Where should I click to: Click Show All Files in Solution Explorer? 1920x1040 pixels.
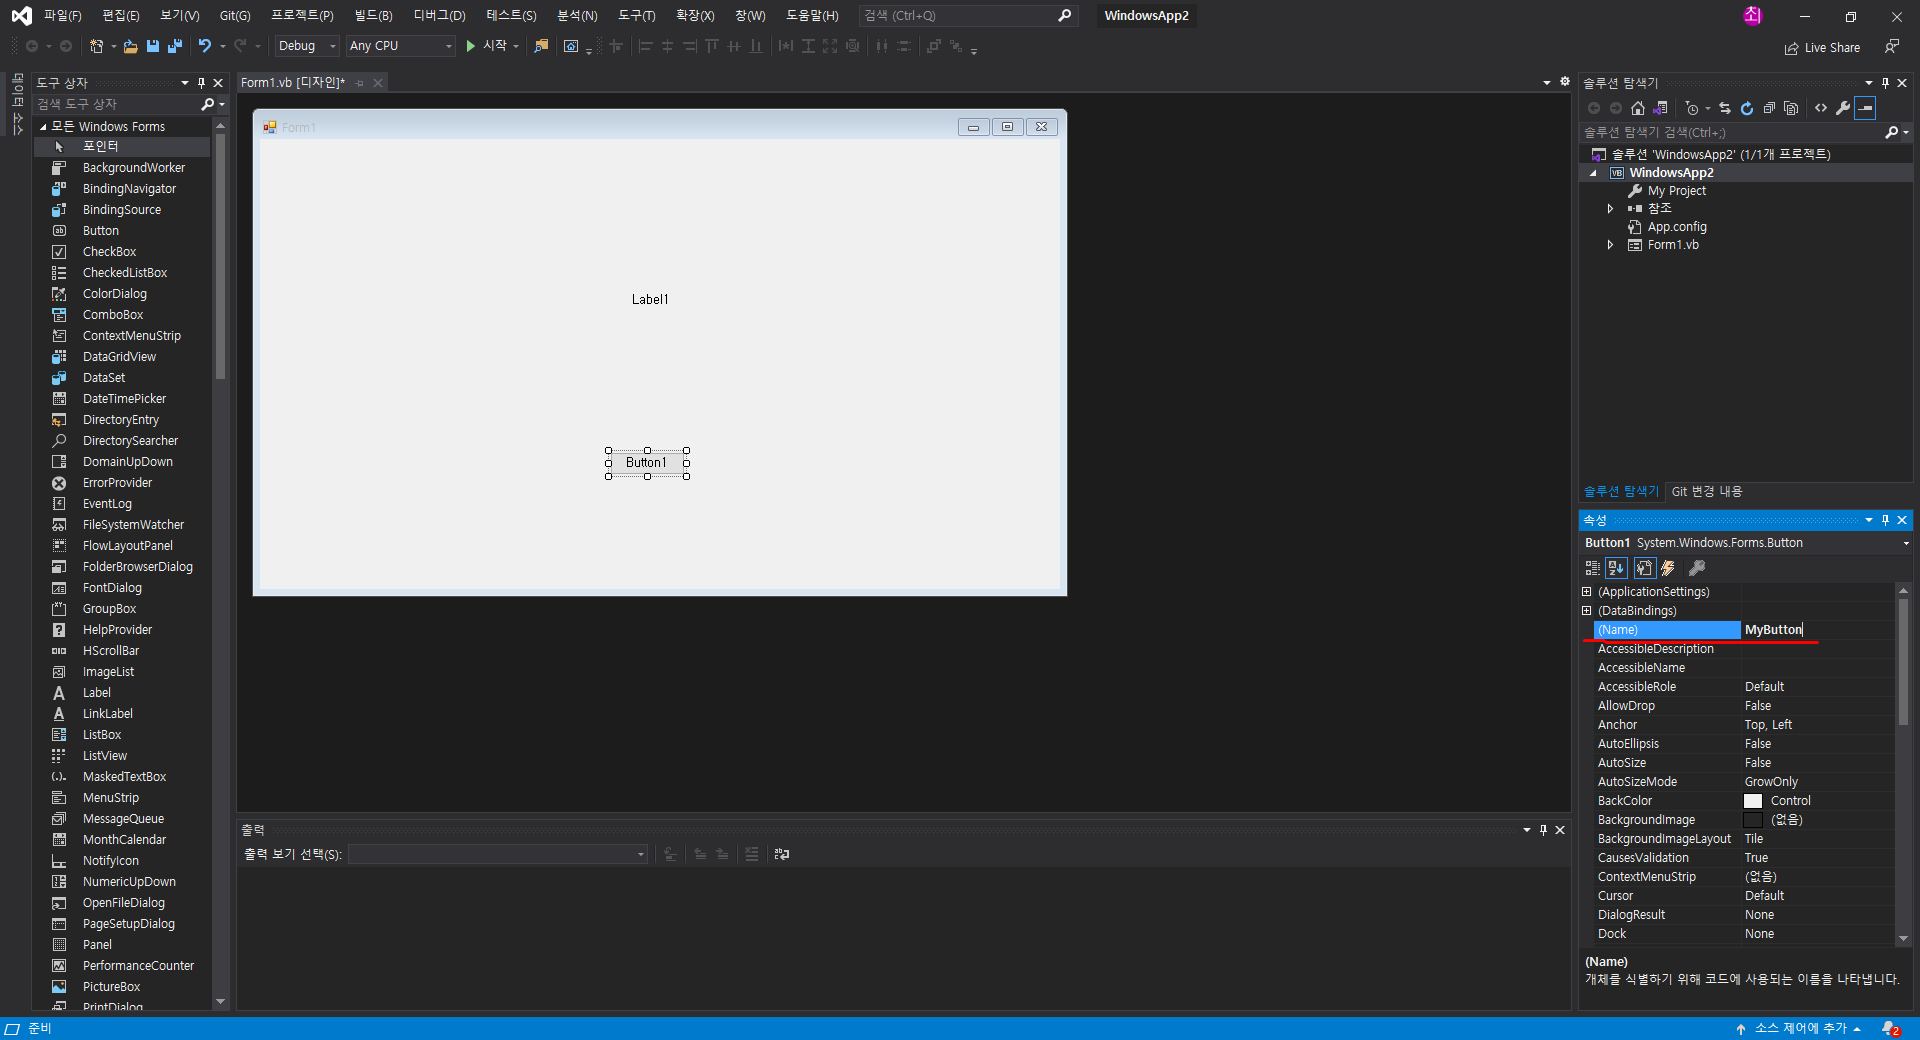[1791, 107]
